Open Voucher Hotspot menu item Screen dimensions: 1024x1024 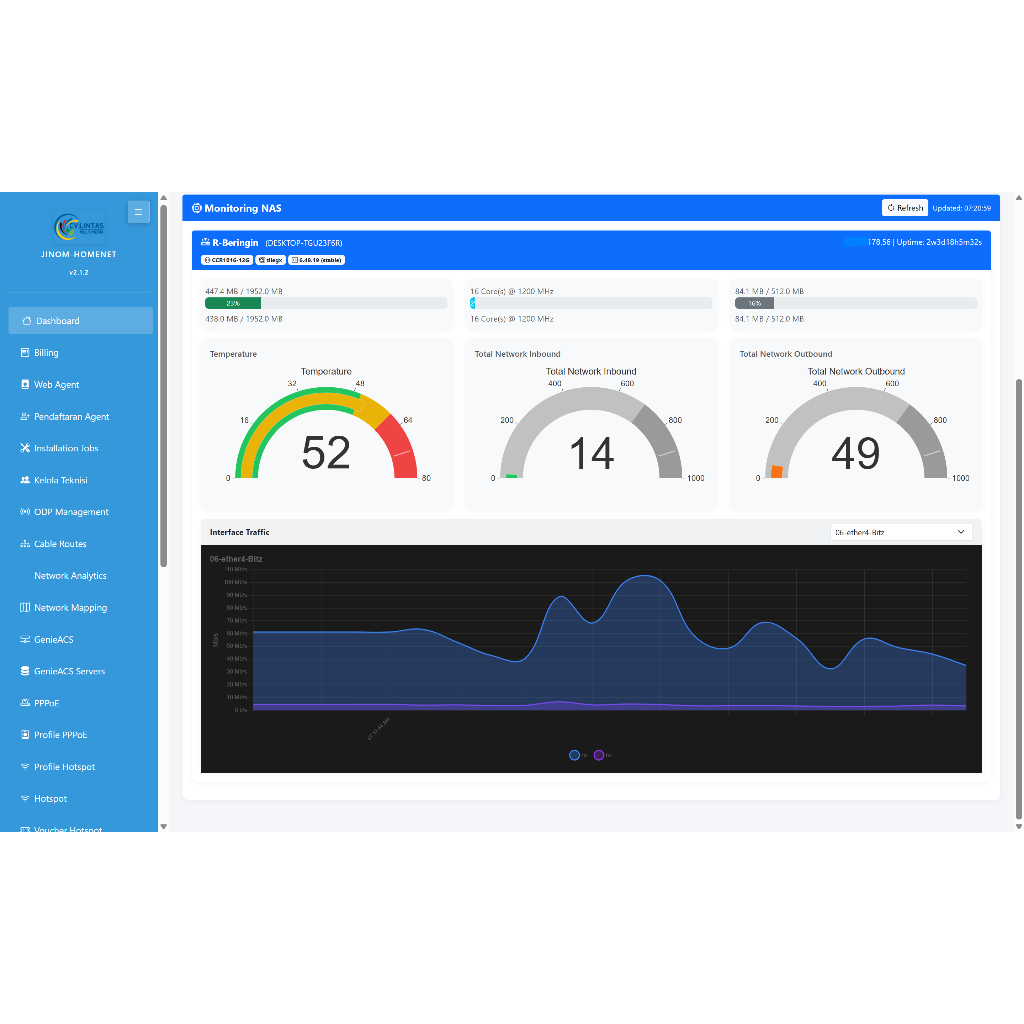(x=80, y=827)
